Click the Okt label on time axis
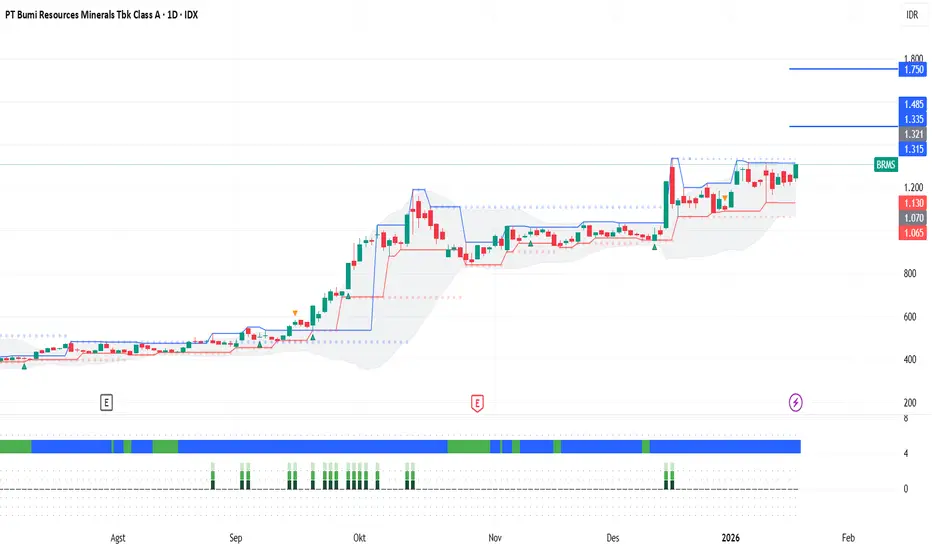 click(359, 538)
